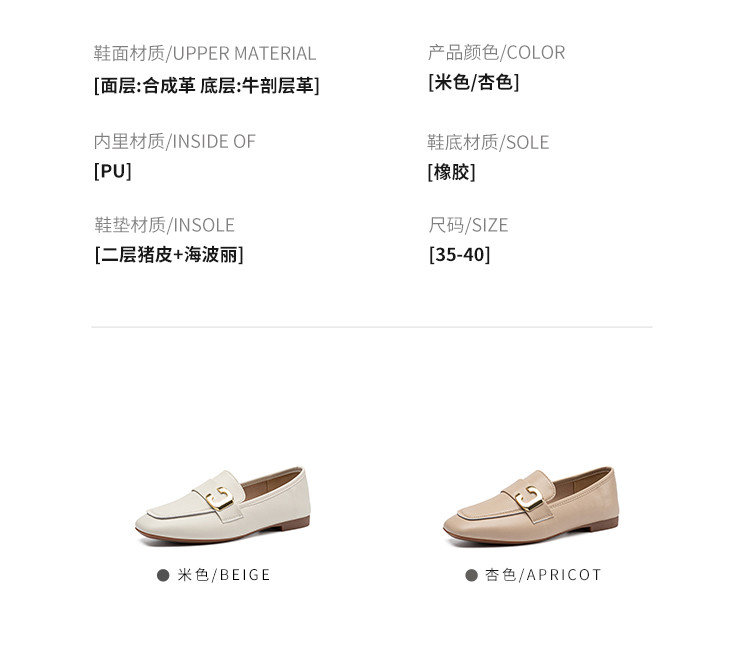Click the 尺码/SIZE heading
750x670 pixels.
[468, 225]
